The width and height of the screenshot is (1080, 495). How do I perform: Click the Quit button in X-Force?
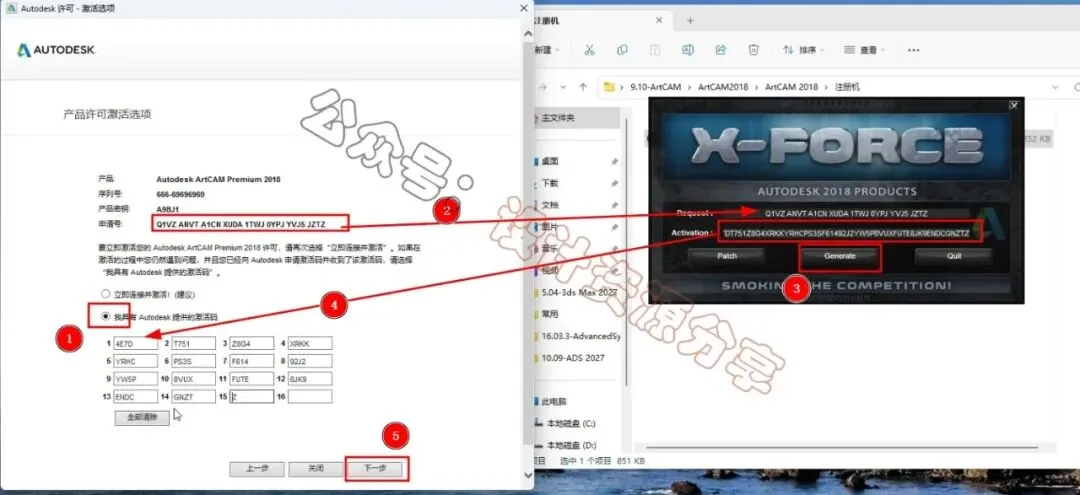click(x=953, y=256)
